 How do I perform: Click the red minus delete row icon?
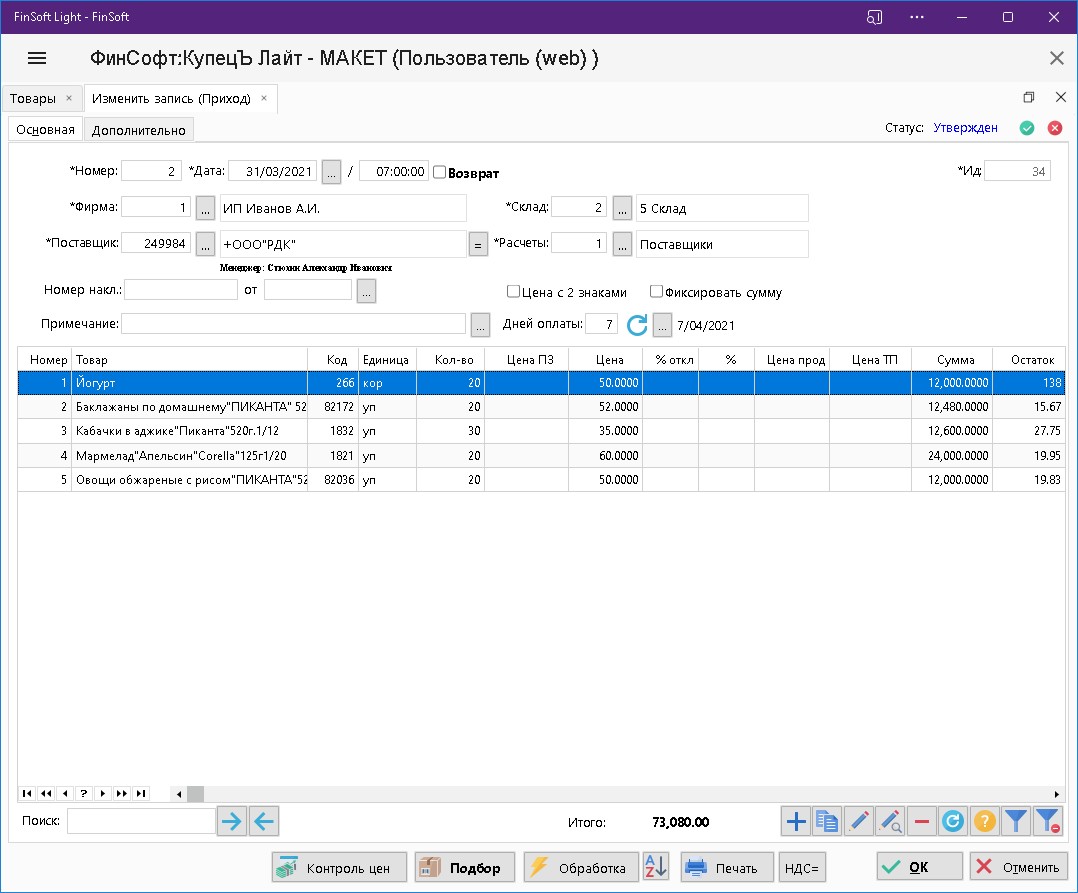[x=921, y=822]
